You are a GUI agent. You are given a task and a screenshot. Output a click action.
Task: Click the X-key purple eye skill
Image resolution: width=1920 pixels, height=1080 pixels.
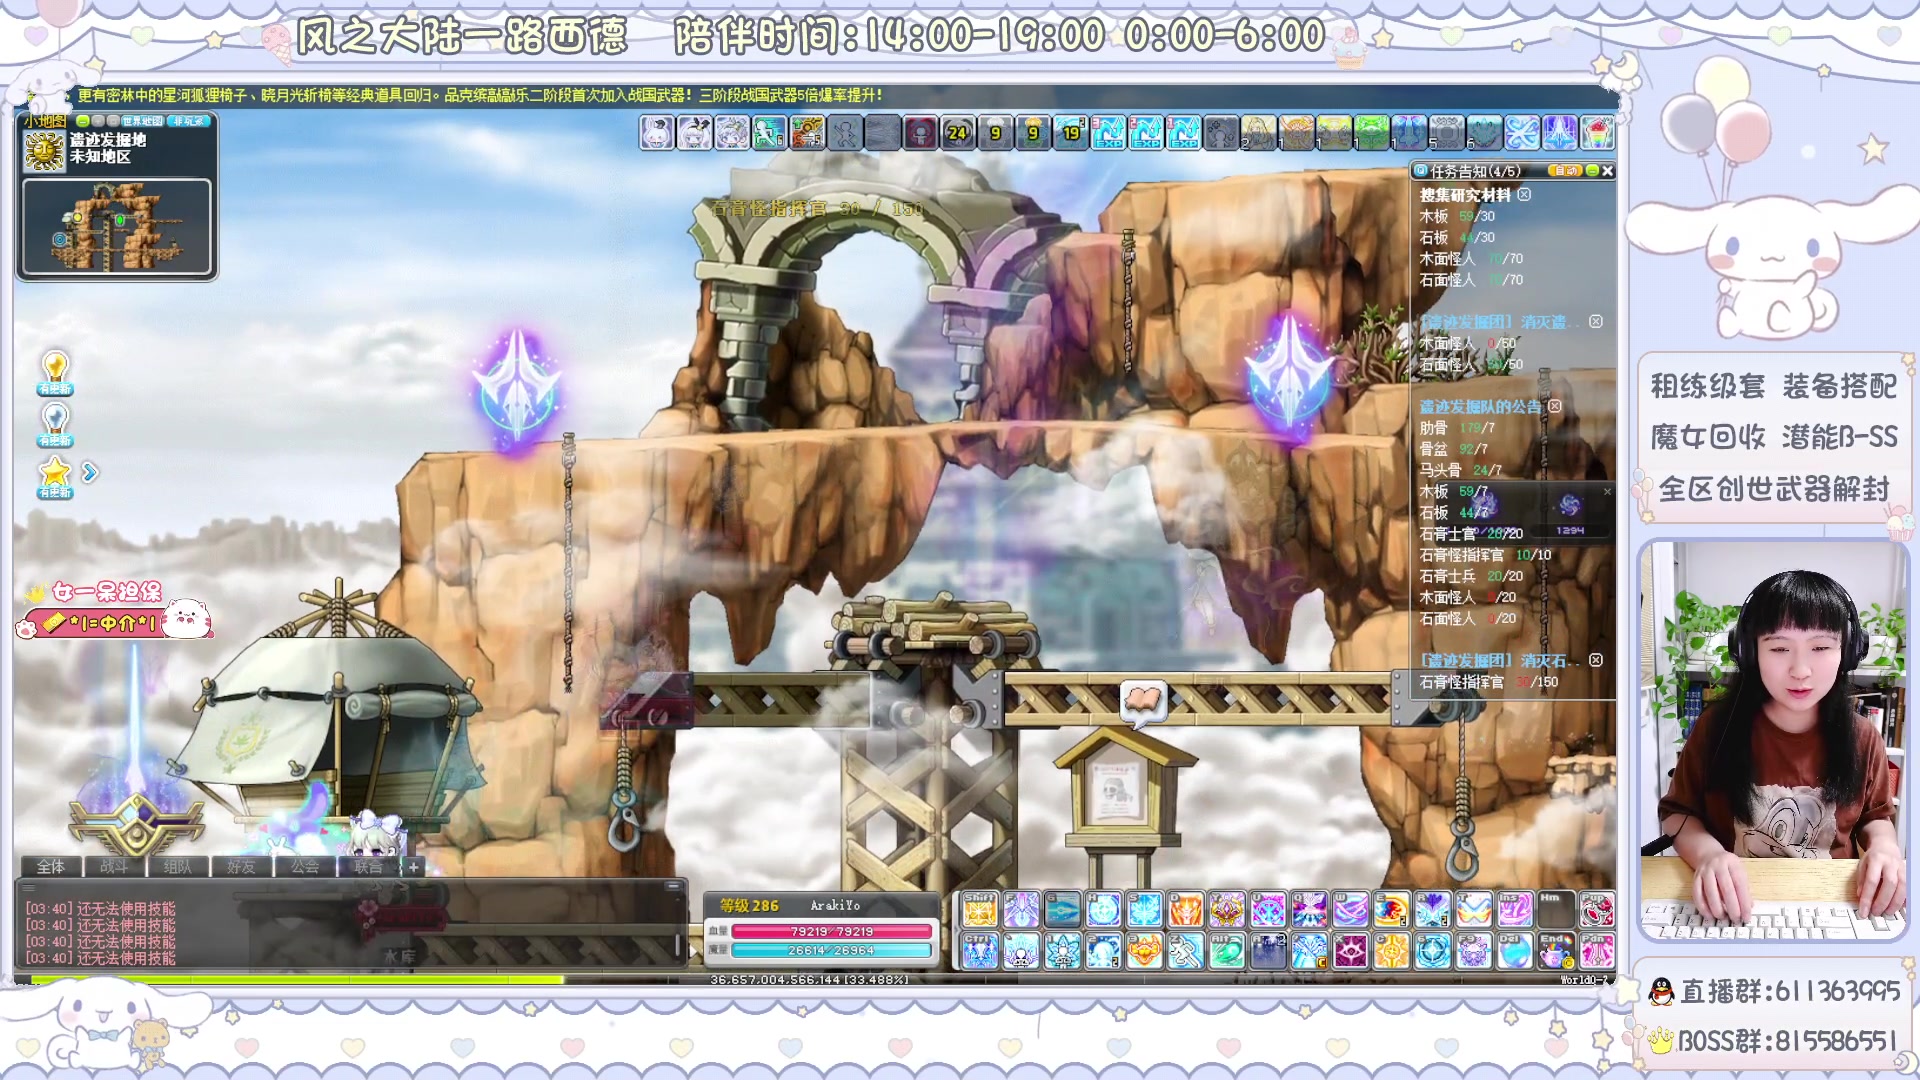1350,951
